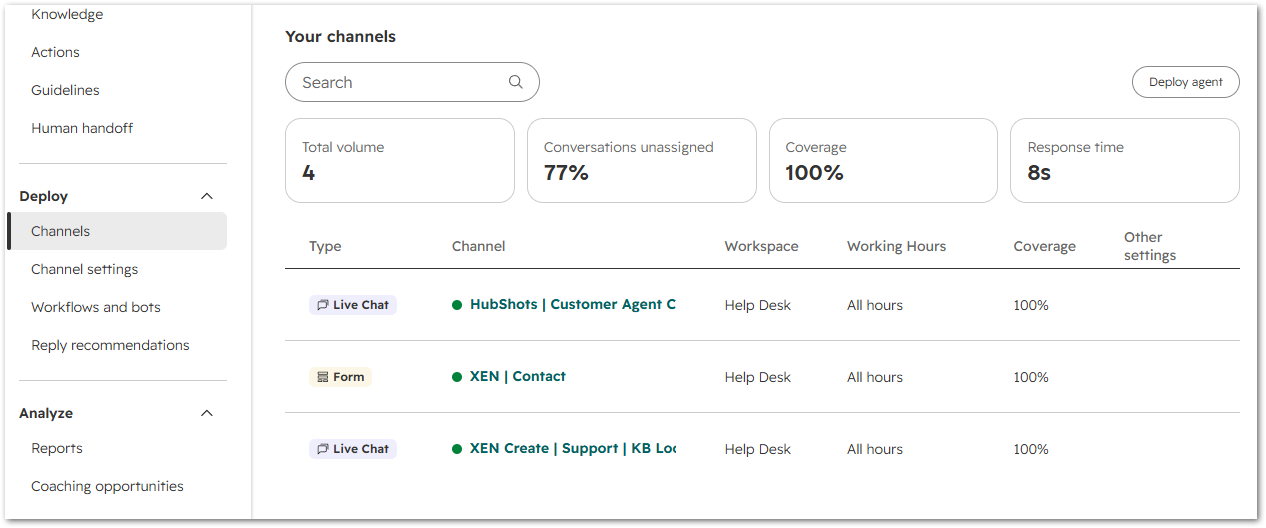
Task: Click the Channel column header
Action: point(479,246)
